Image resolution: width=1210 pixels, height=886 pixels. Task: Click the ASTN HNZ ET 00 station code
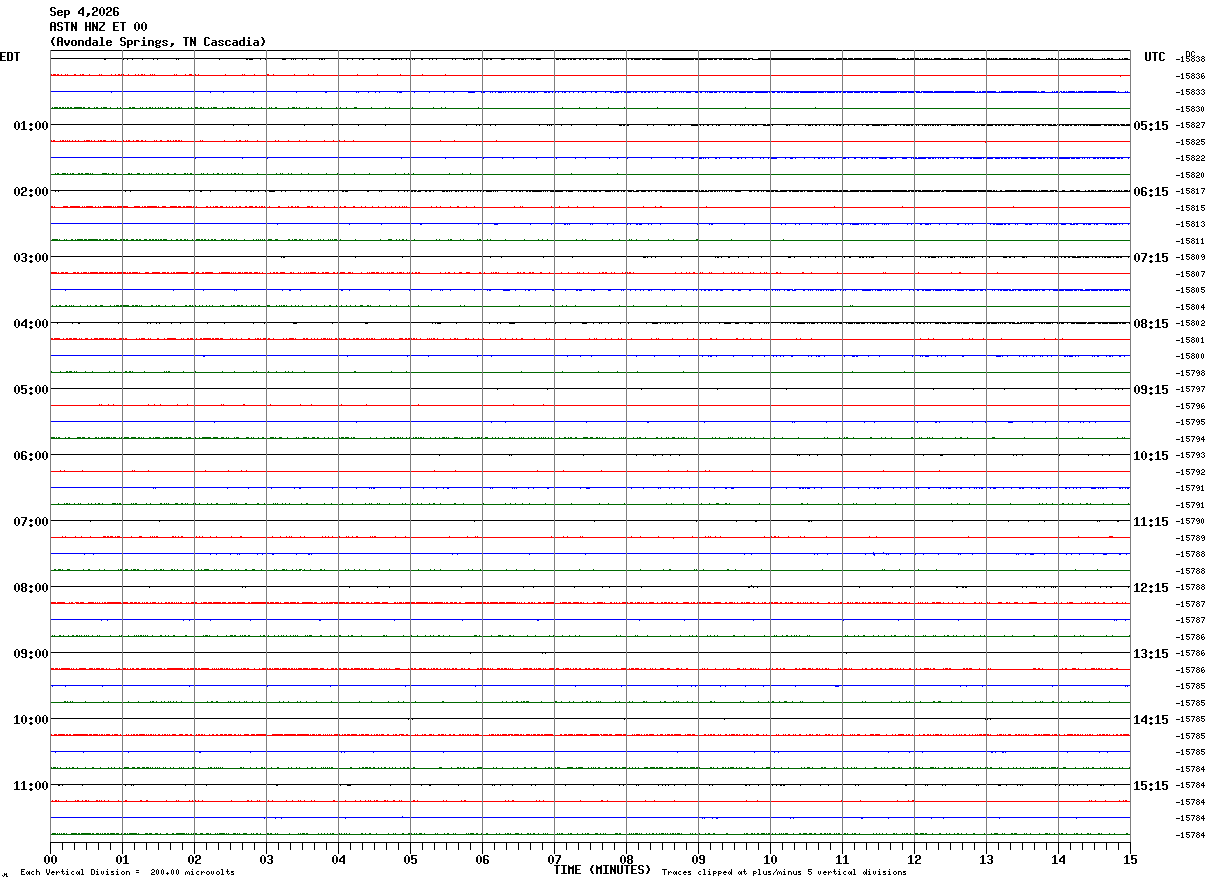[x=98, y=27]
